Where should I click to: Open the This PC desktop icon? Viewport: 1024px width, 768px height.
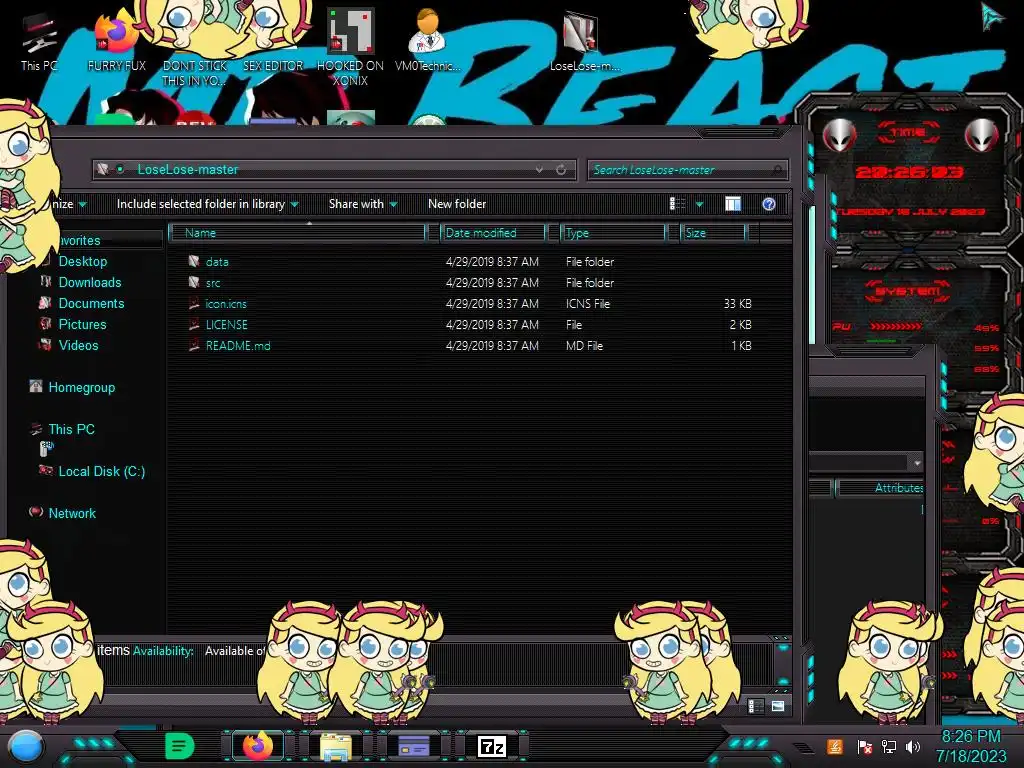(x=39, y=43)
